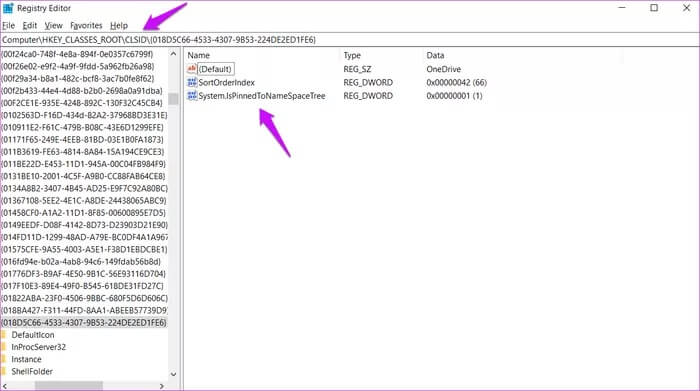Viewport: 700px width, 391px height.
Task: Click the tree scrollbar down arrow
Action: pos(173,374)
